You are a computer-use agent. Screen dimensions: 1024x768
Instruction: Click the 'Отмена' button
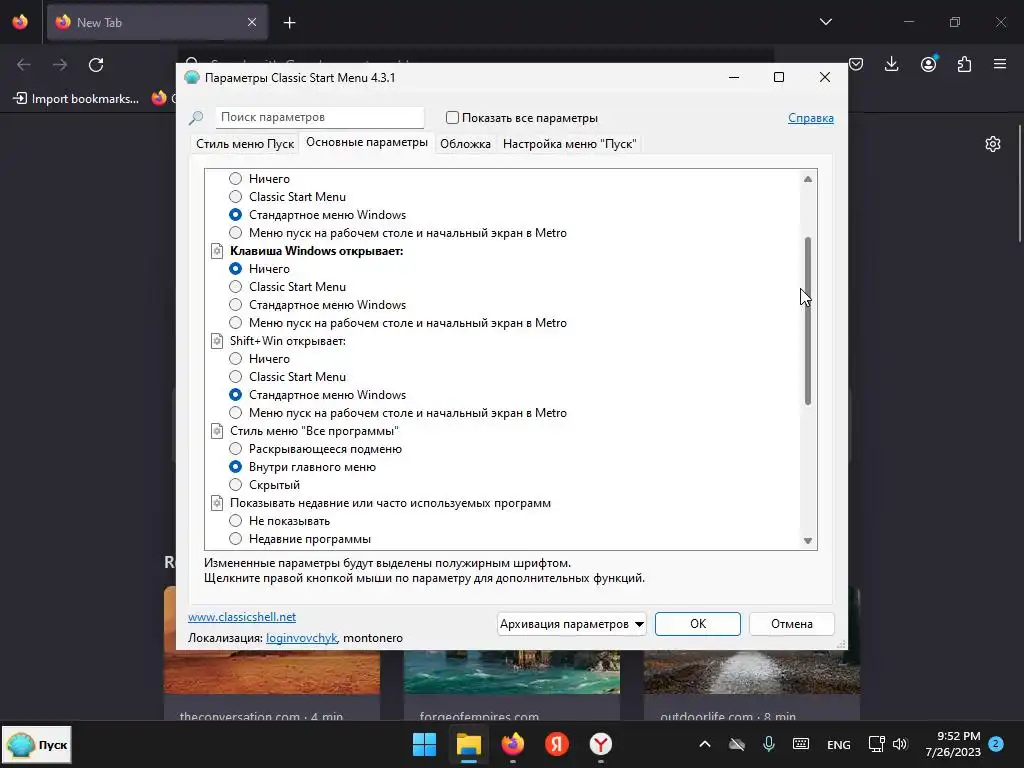(792, 624)
